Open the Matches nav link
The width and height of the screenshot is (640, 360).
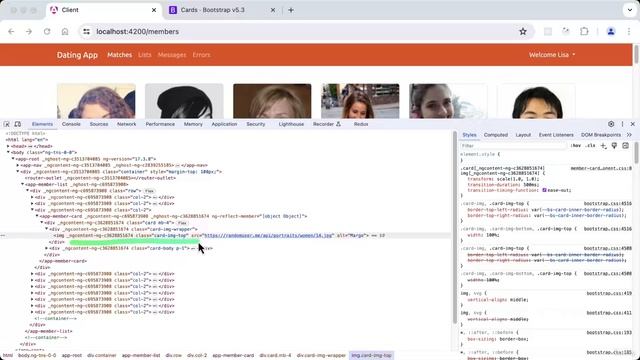click(x=120, y=55)
